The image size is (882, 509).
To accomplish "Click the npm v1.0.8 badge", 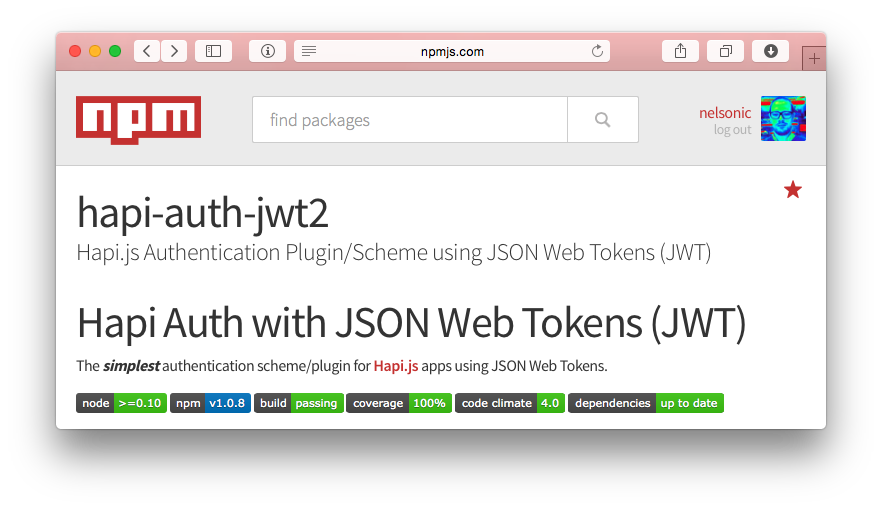I will (x=210, y=403).
